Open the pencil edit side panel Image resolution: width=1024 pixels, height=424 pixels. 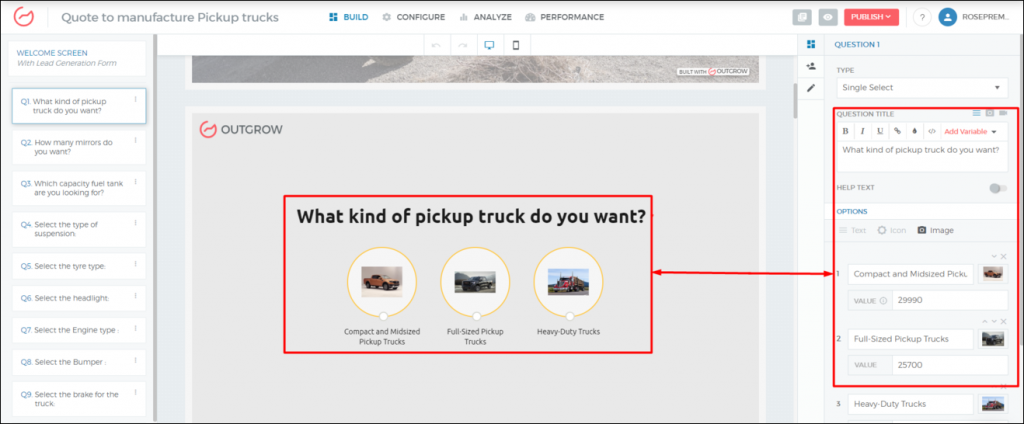click(811, 87)
